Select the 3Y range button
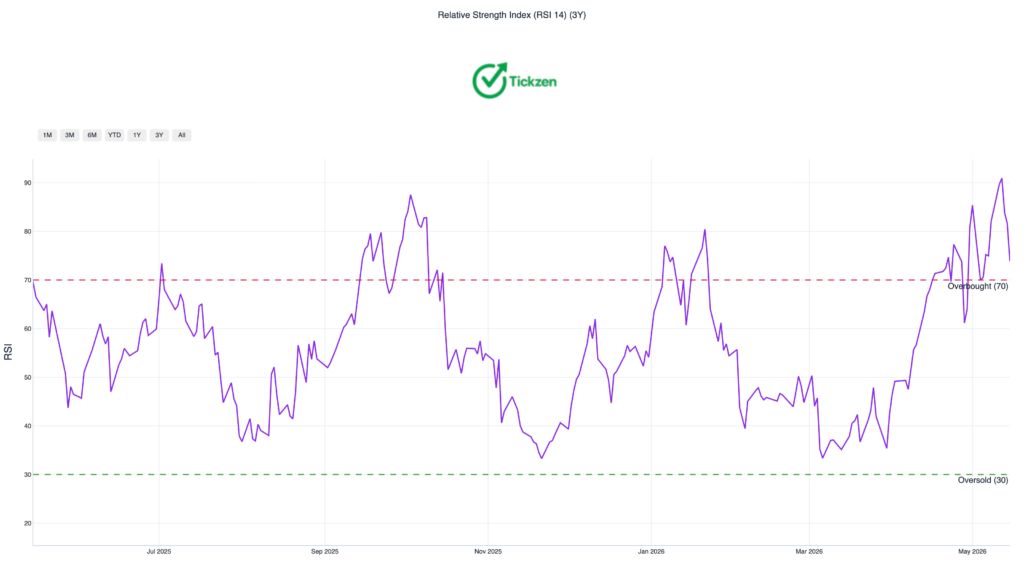Viewport: 1024px width, 576px height. click(159, 135)
